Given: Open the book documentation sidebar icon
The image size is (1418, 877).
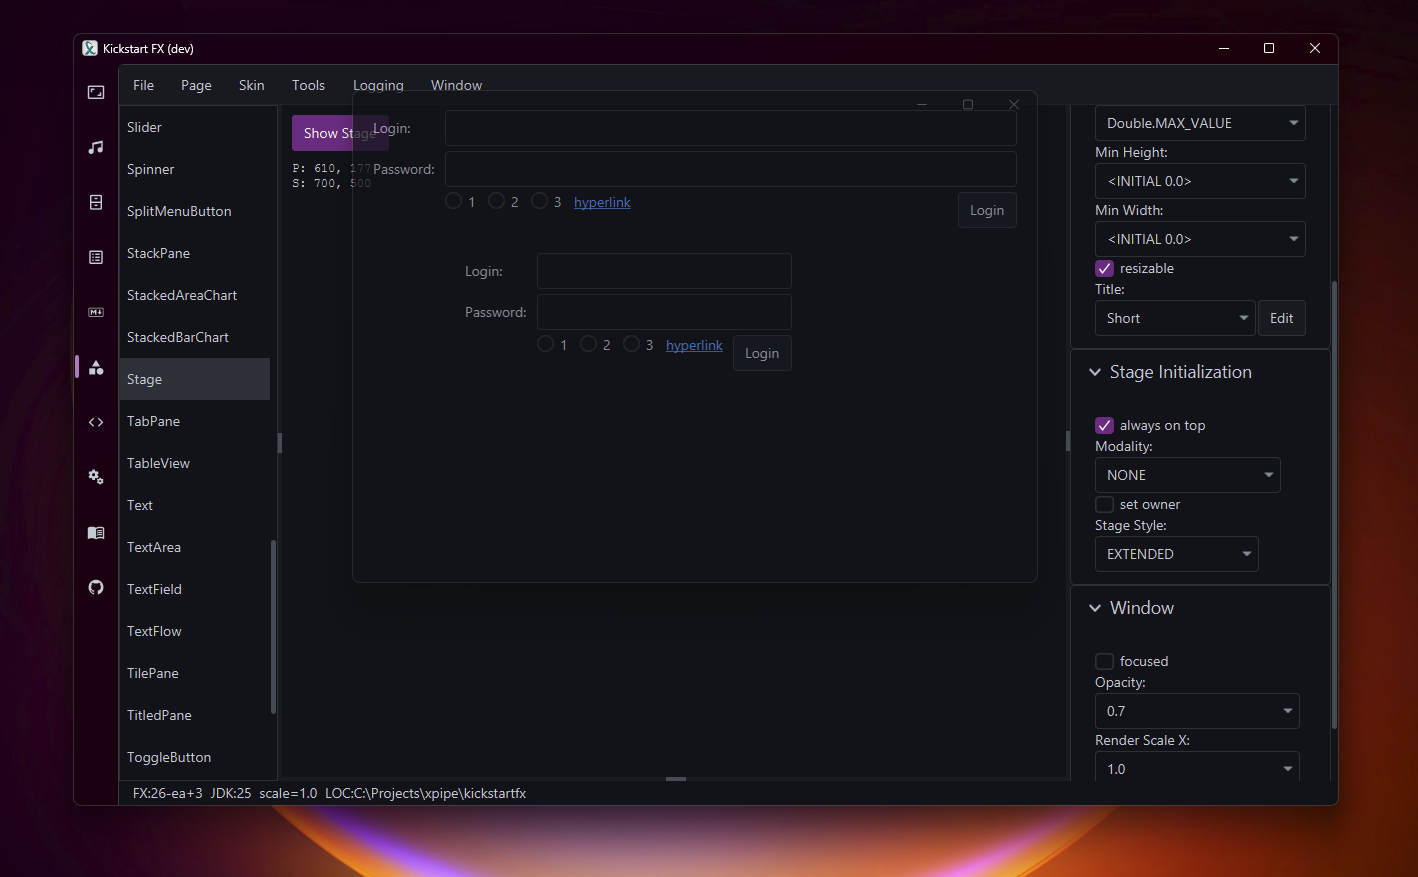Looking at the screenshot, I should 96,533.
